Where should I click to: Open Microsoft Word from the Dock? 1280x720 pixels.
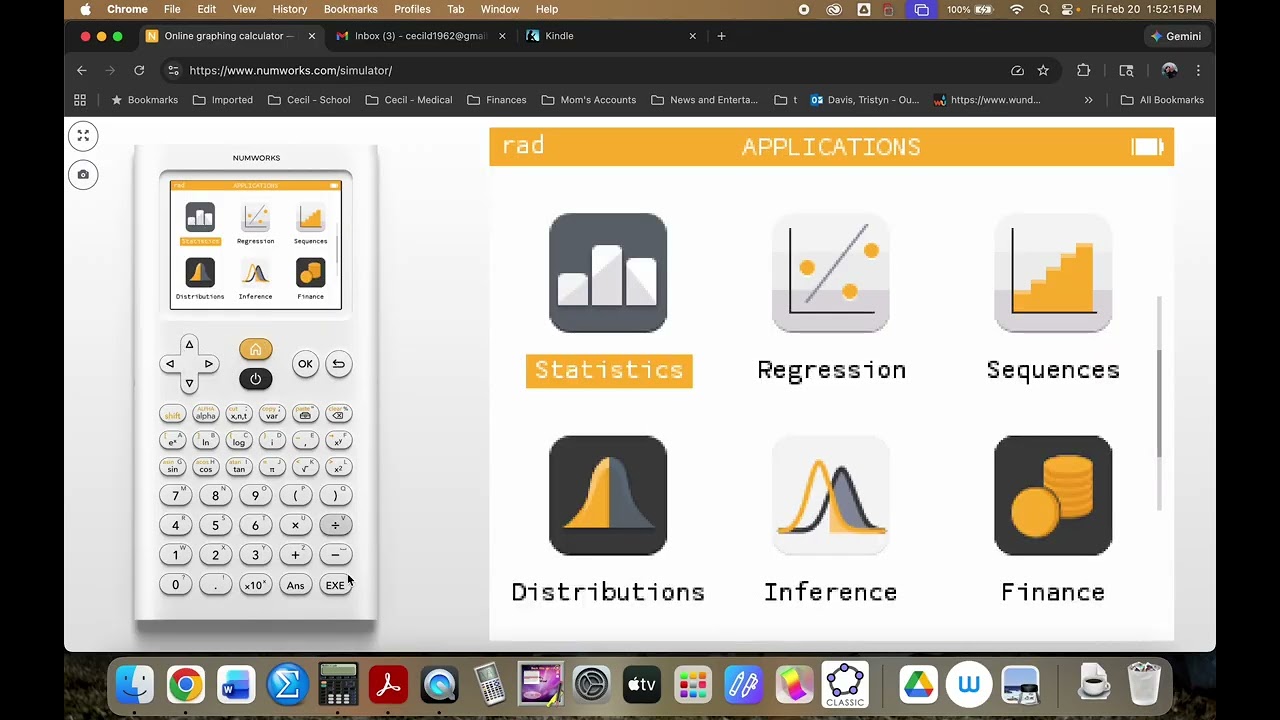pos(236,685)
